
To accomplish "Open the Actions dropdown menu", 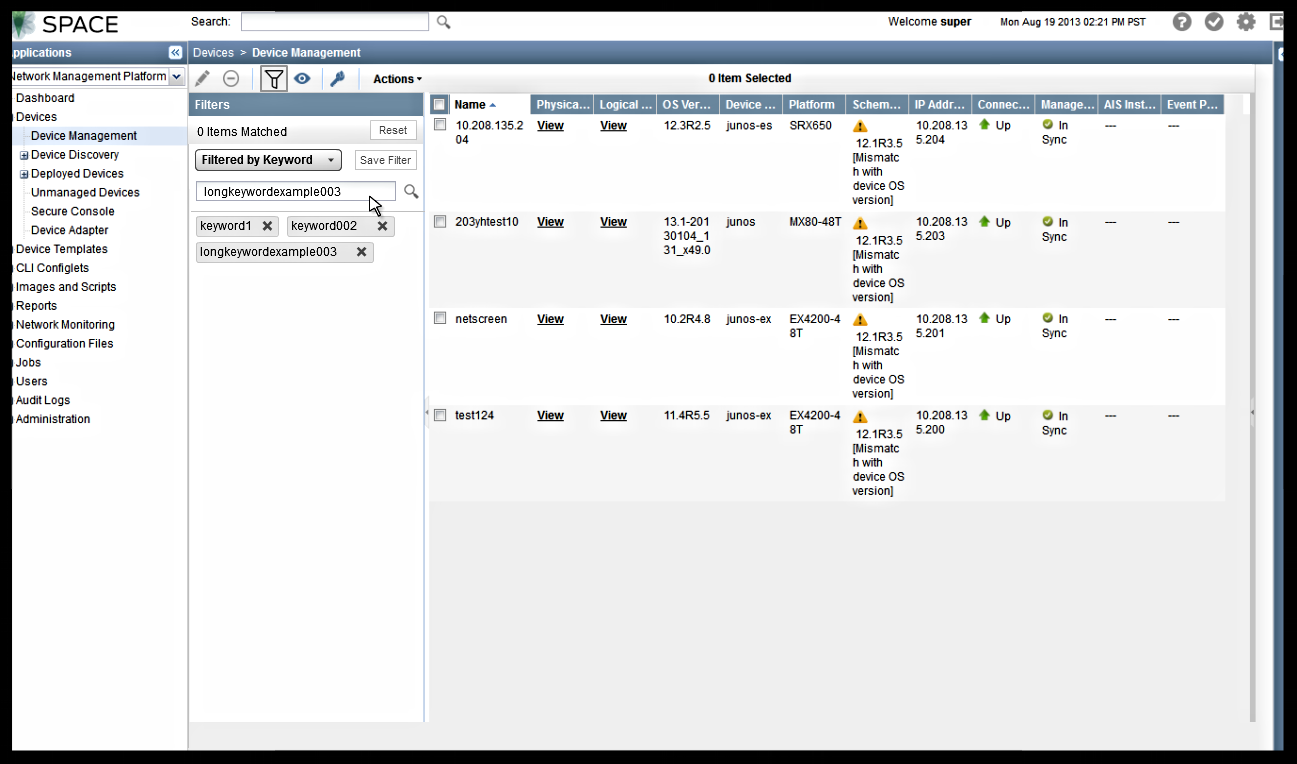I will (397, 79).
